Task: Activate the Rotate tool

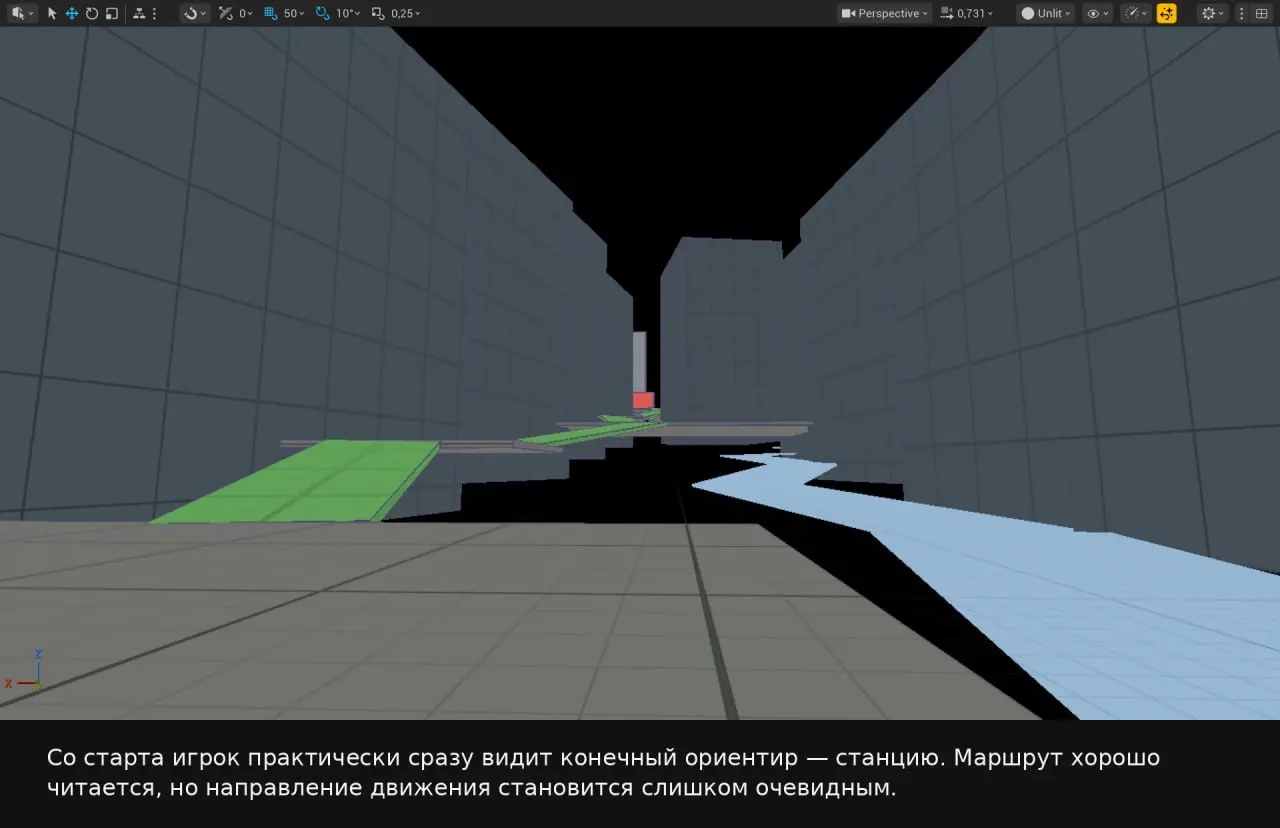Action: 92,13
